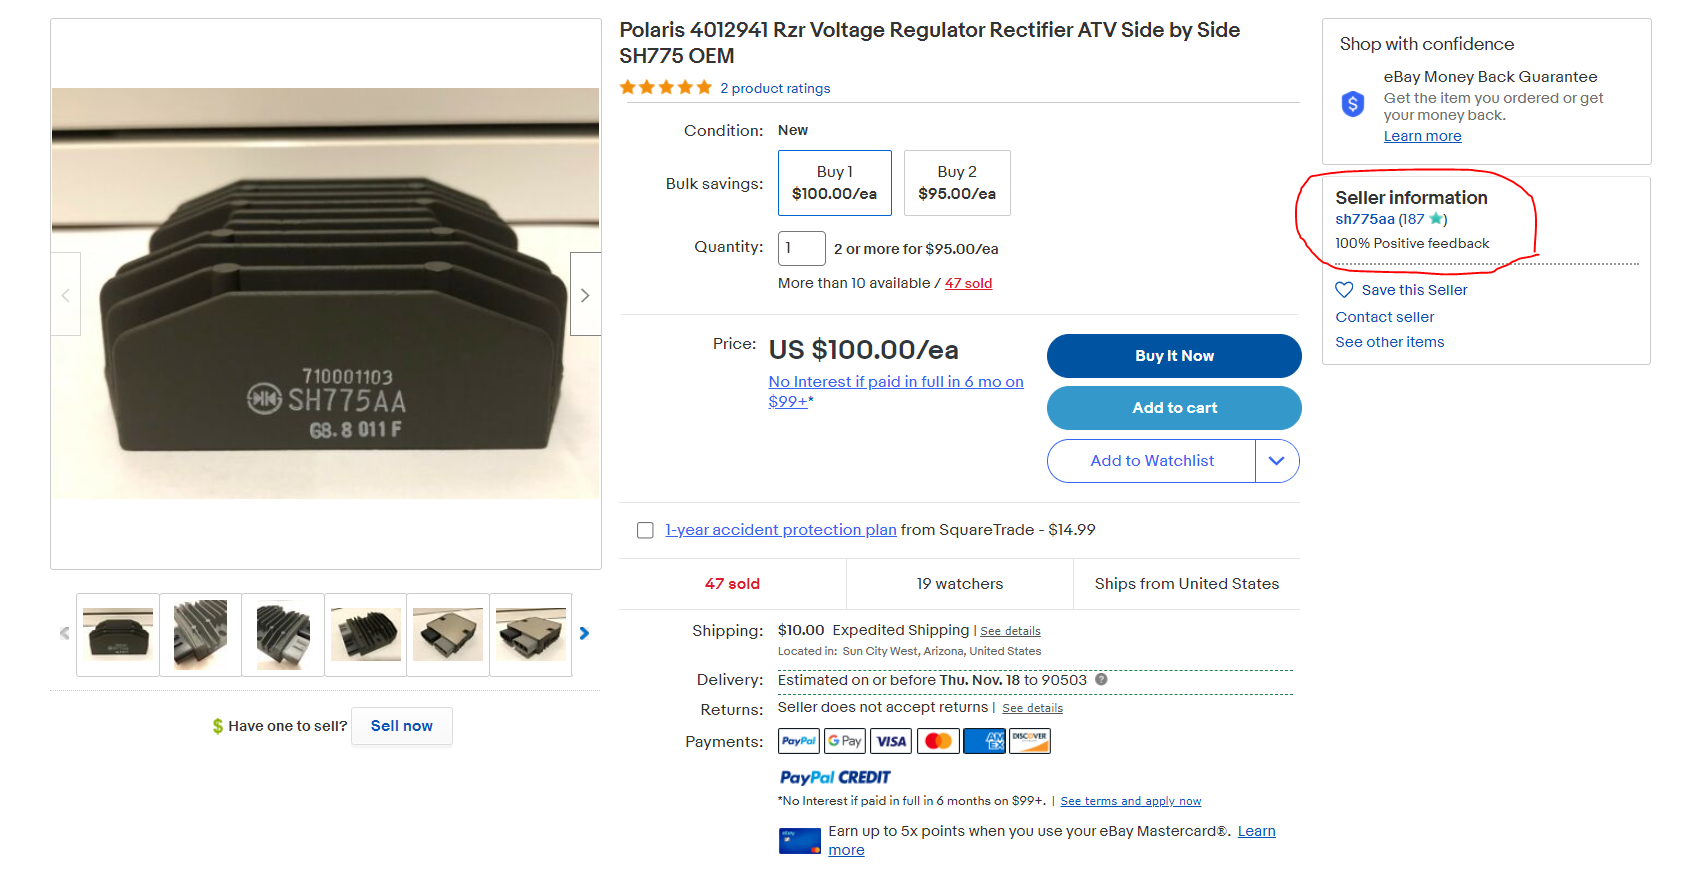Viewport: 1688px width, 888px height.
Task: Select the Buy 2 at $95.00/ea option
Action: pos(957,183)
